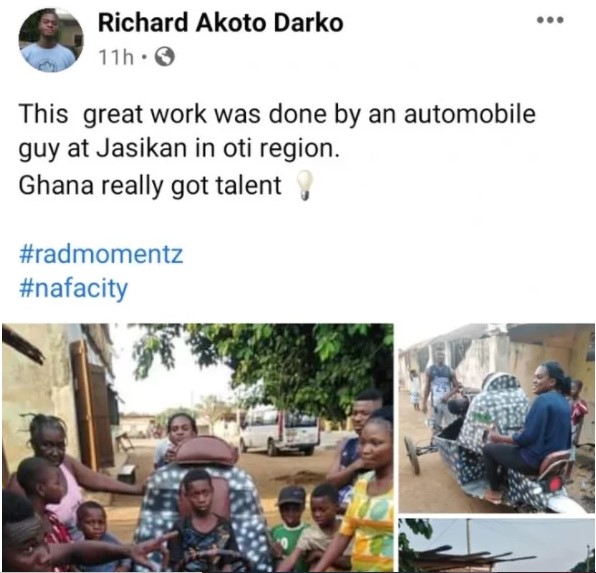The width and height of the screenshot is (596, 573).
Task: Click the white van in main photo
Action: (x=279, y=431)
